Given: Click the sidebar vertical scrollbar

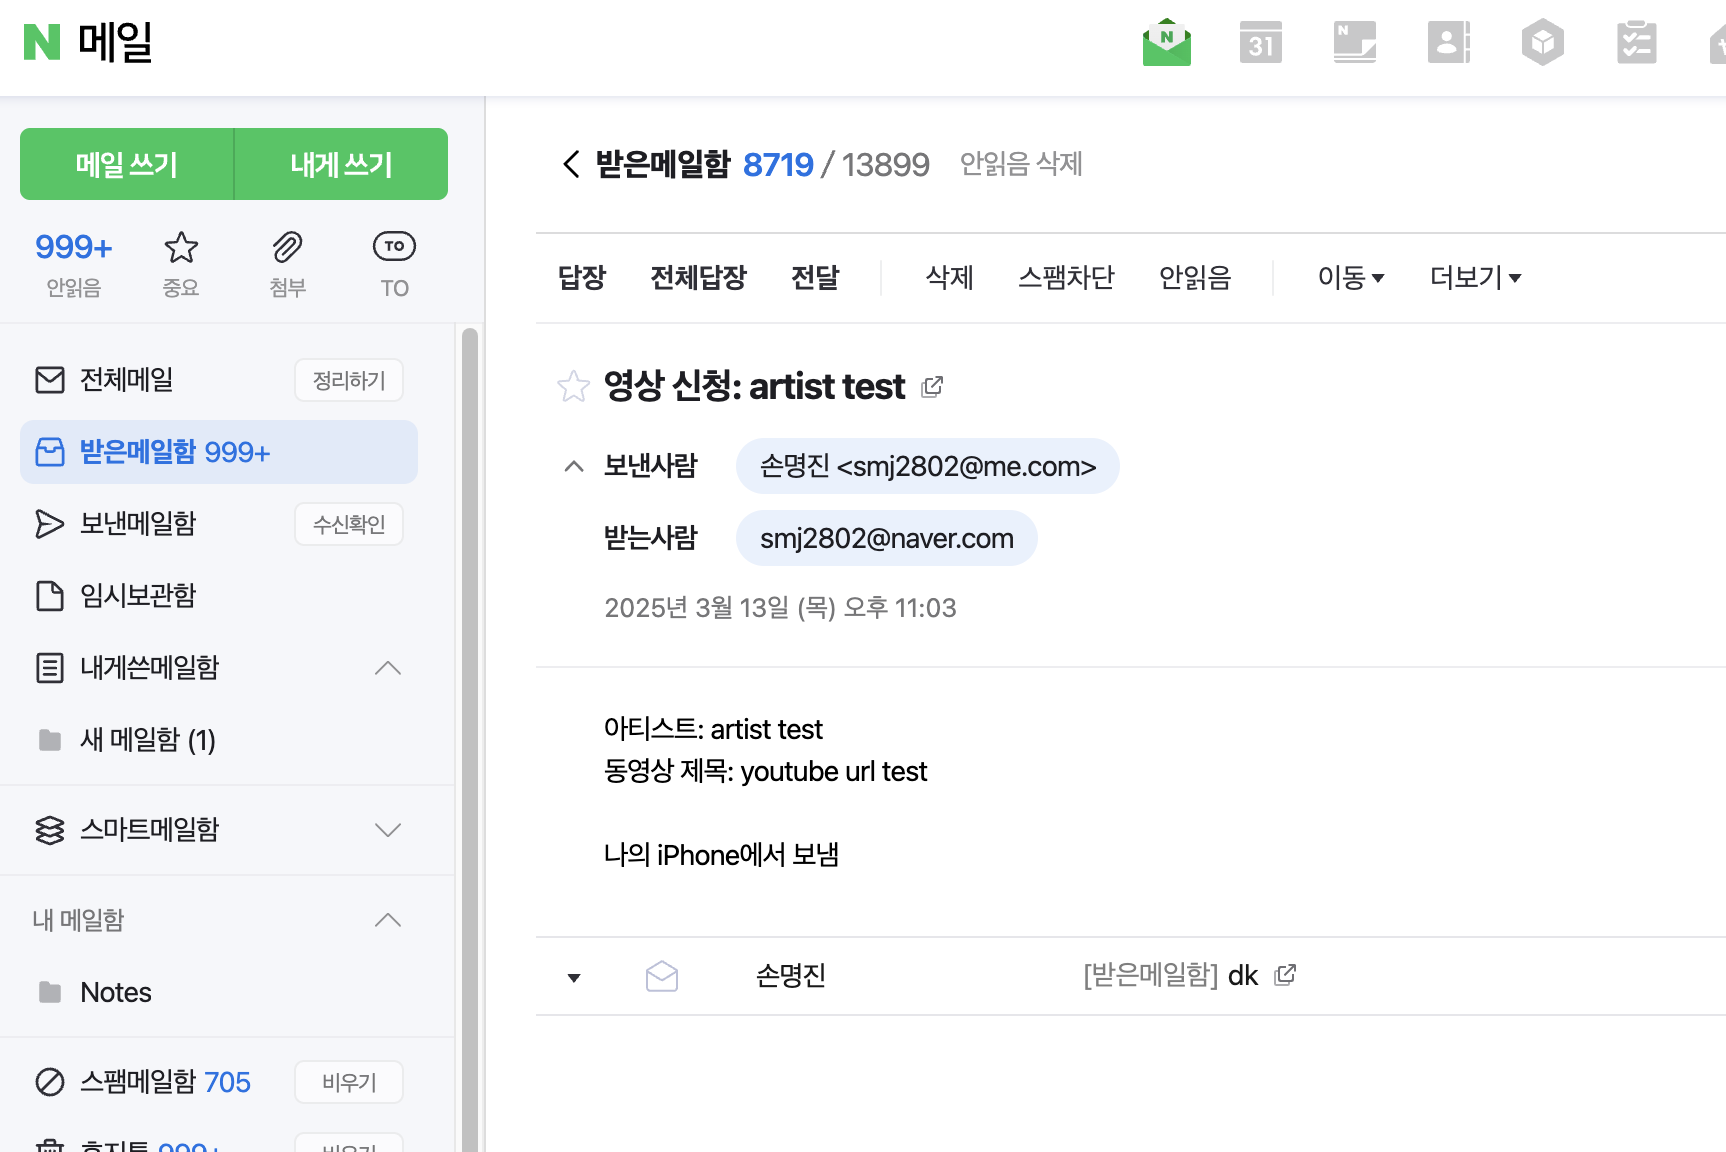Looking at the screenshot, I should point(469,738).
